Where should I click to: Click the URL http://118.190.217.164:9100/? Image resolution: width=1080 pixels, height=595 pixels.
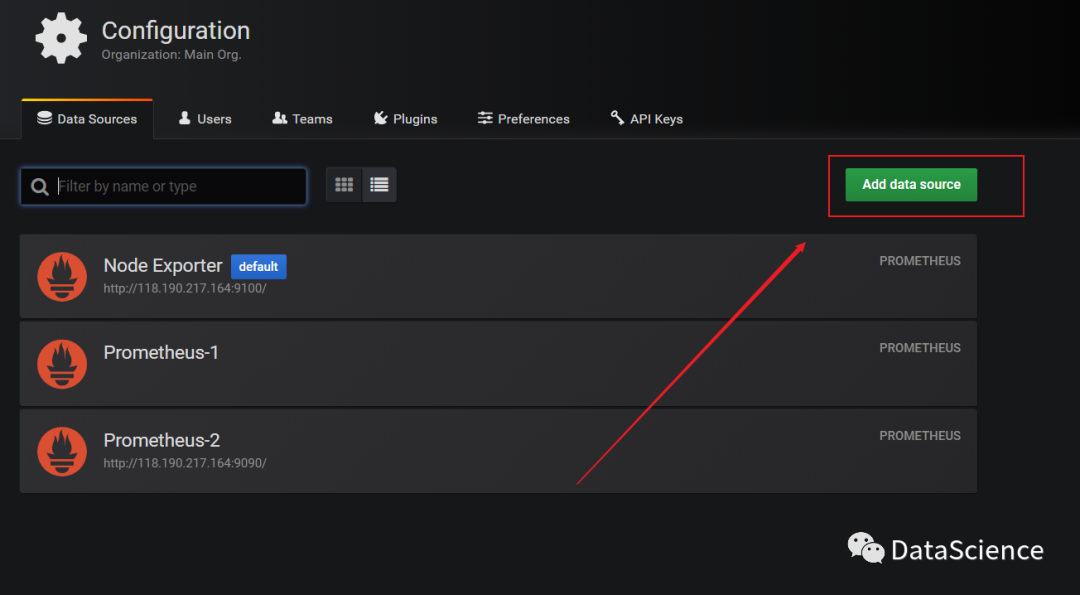point(185,289)
